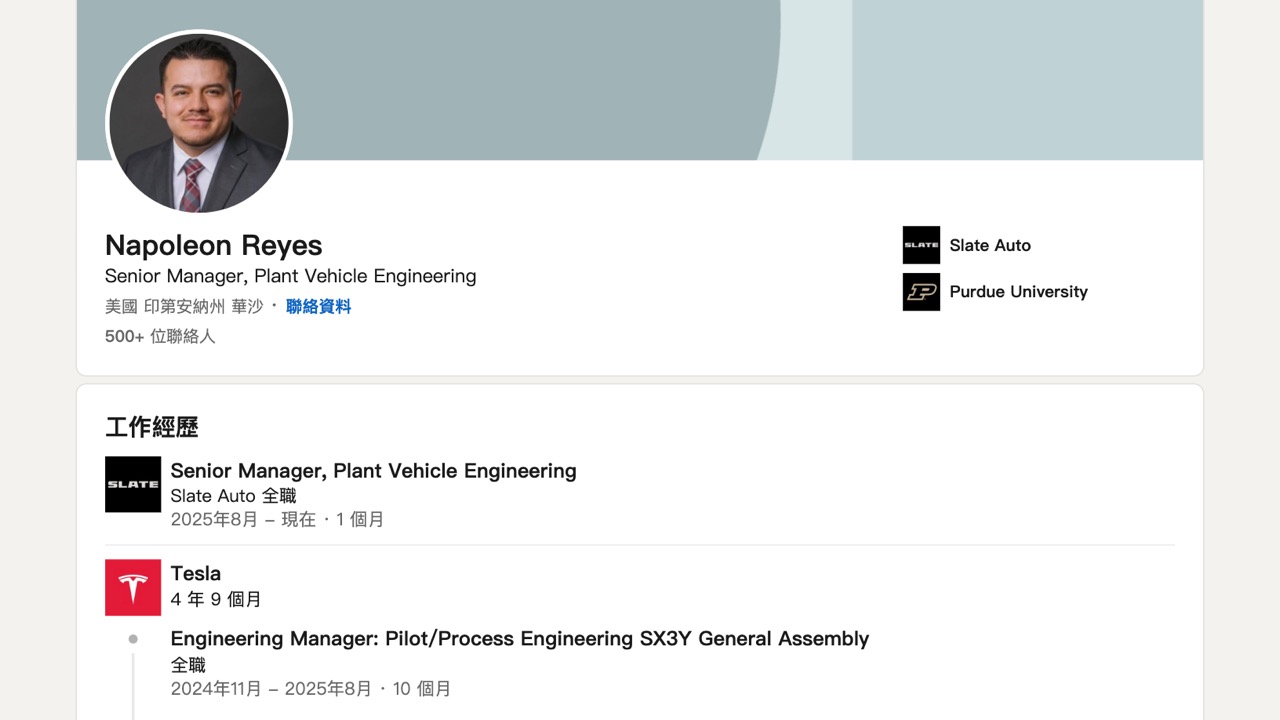The height and width of the screenshot is (720, 1280).
Task: Click the Slate logo in work experience
Action: coord(133,484)
